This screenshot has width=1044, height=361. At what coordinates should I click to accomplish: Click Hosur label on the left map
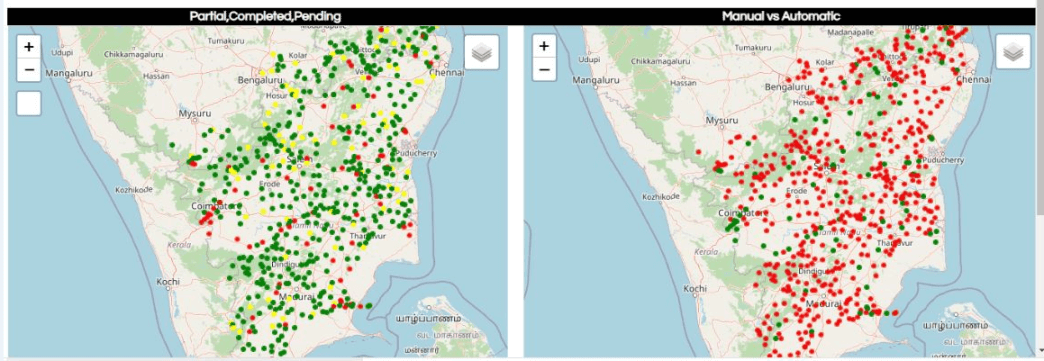(x=276, y=96)
